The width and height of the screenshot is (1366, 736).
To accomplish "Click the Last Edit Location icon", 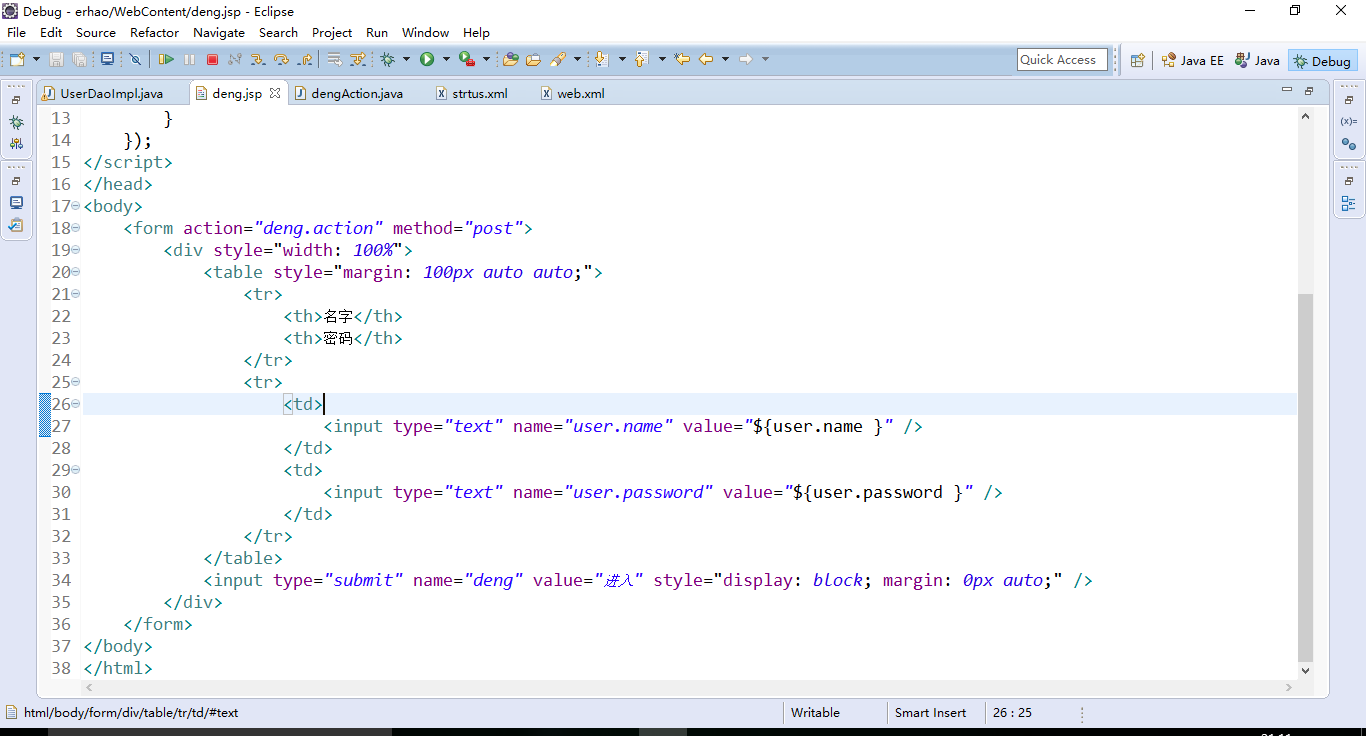I will (682, 59).
